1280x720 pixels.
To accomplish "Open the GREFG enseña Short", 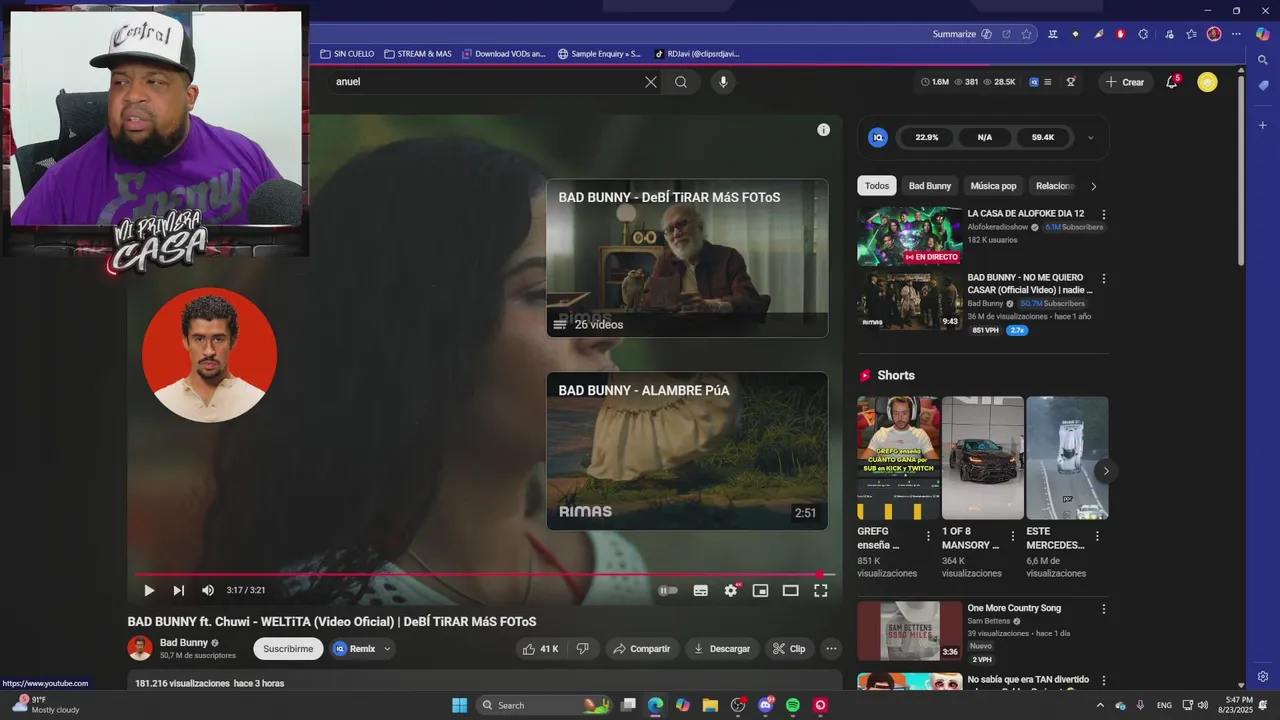I will pyautogui.click(x=898, y=458).
